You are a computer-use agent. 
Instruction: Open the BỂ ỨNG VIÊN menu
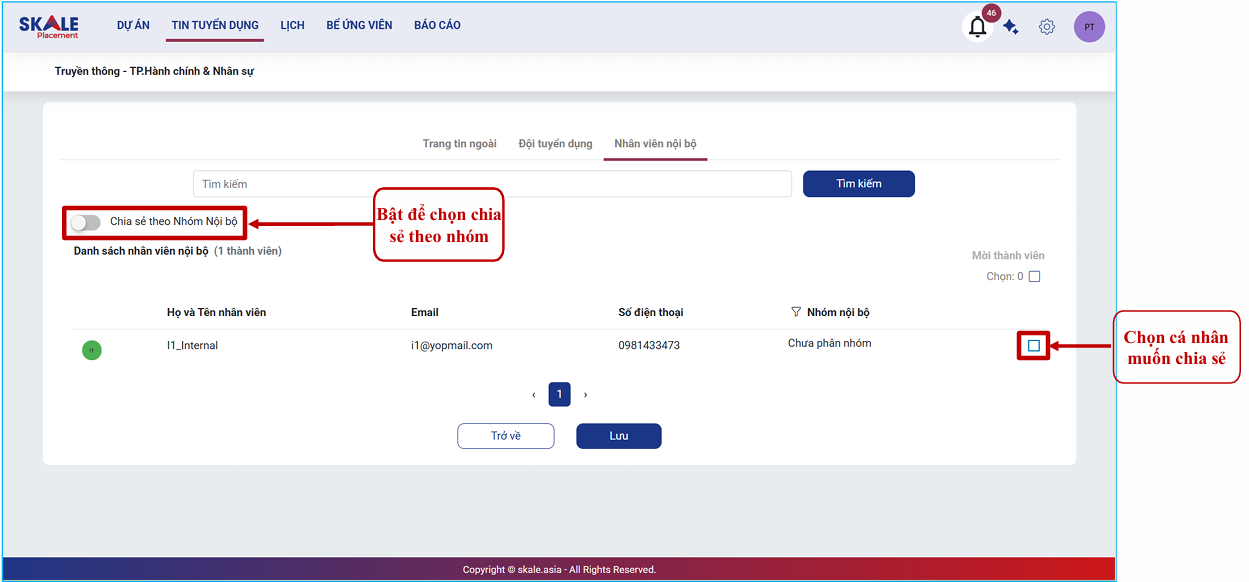pos(359,25)
